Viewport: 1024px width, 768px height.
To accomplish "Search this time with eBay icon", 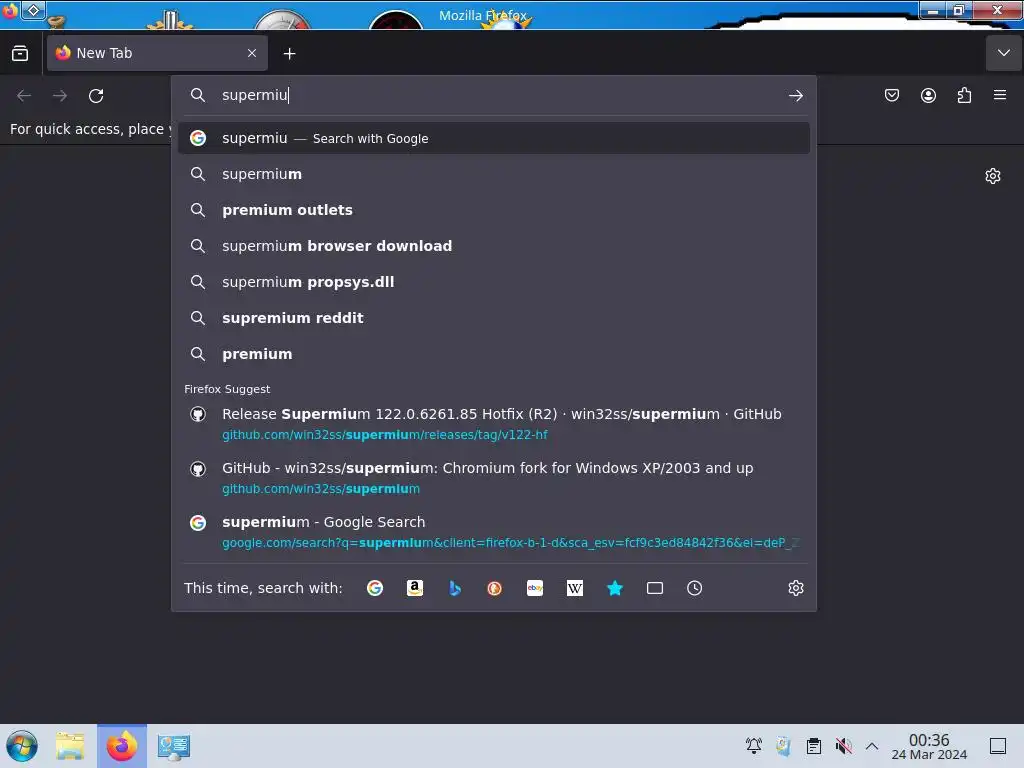I will pos(535,588).
